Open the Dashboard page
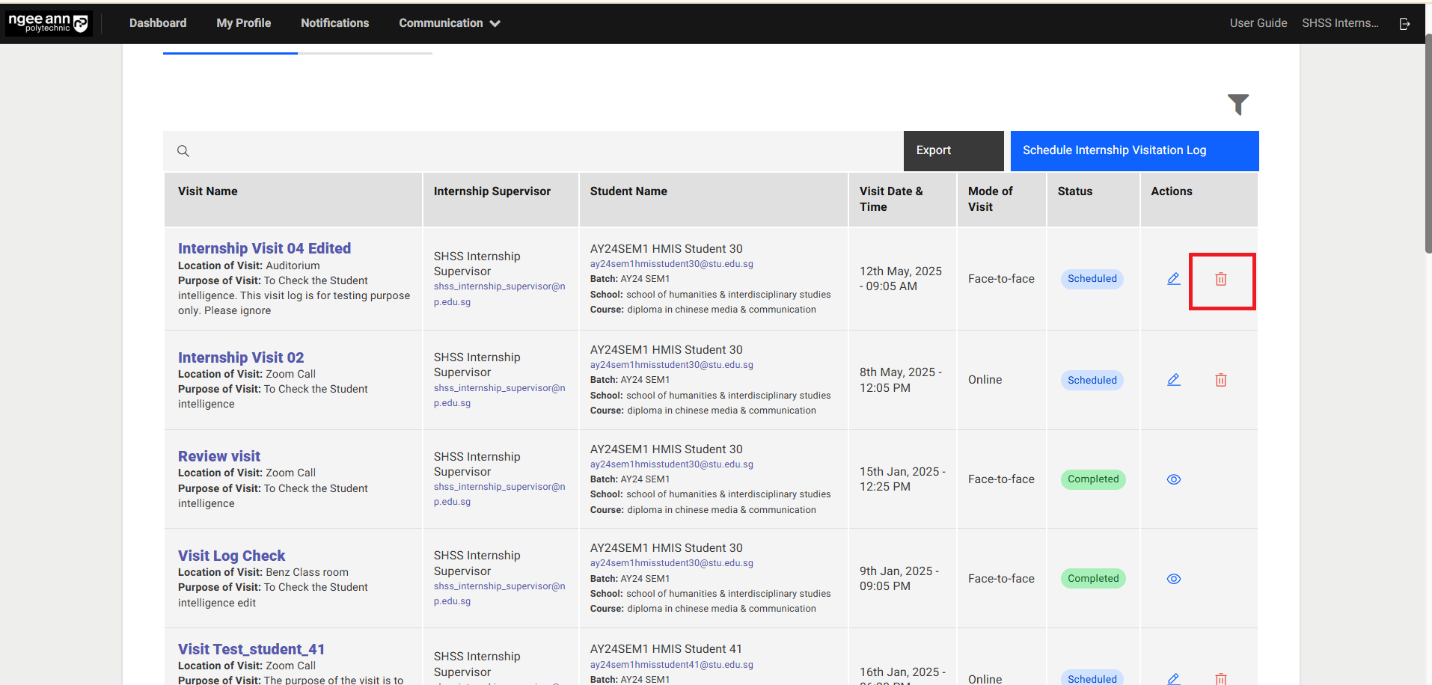Image resolution: width=1432 pixels, height=685 pixels. pyautogui.click(x=158, y=23)
